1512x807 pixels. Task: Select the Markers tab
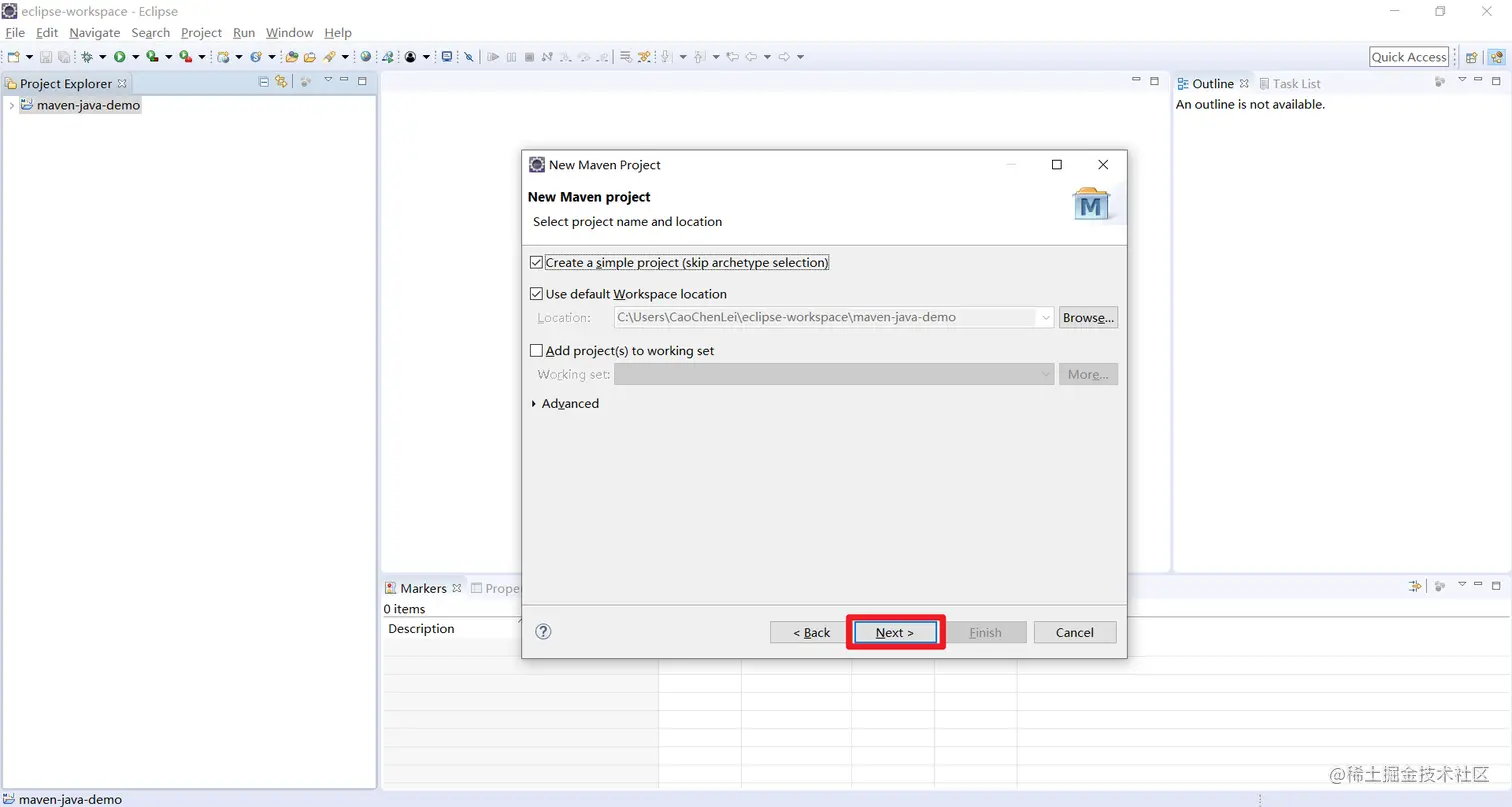423,588
